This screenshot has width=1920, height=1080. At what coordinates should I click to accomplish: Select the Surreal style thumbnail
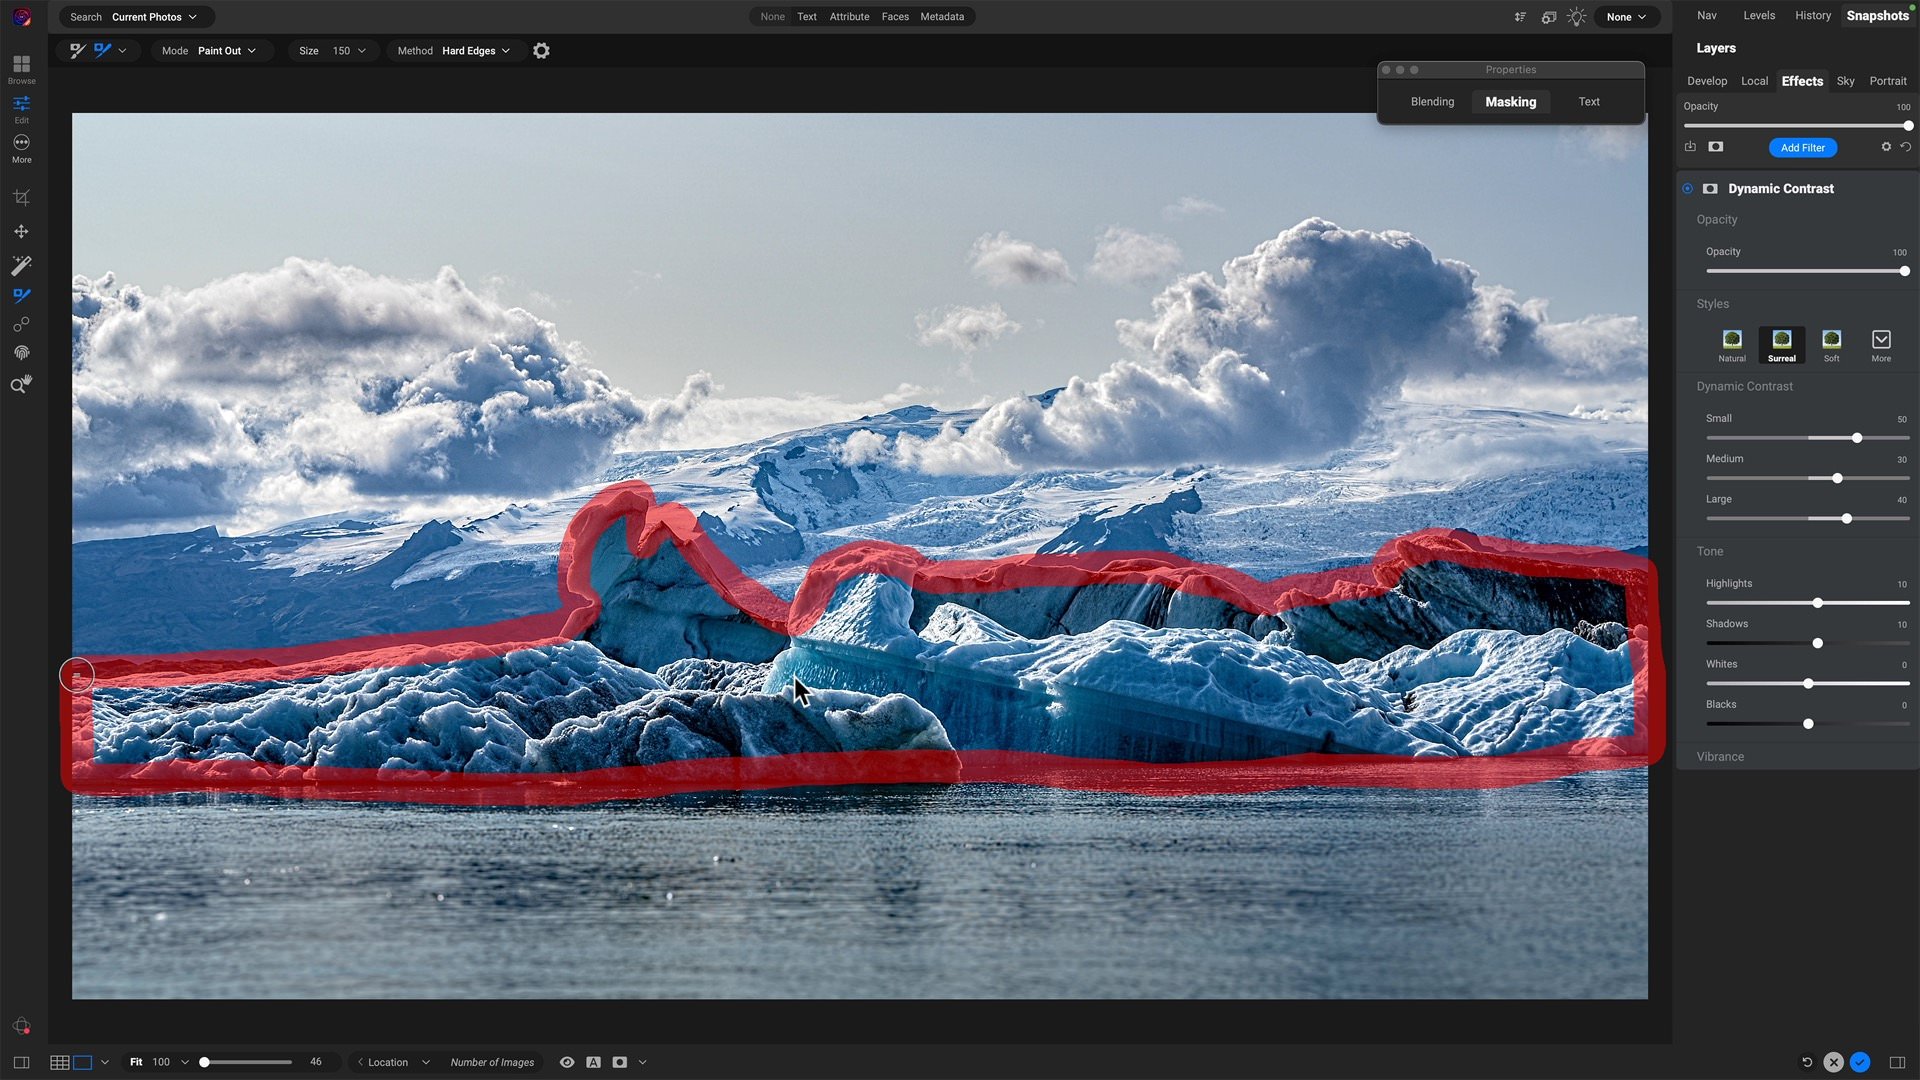1781,340
